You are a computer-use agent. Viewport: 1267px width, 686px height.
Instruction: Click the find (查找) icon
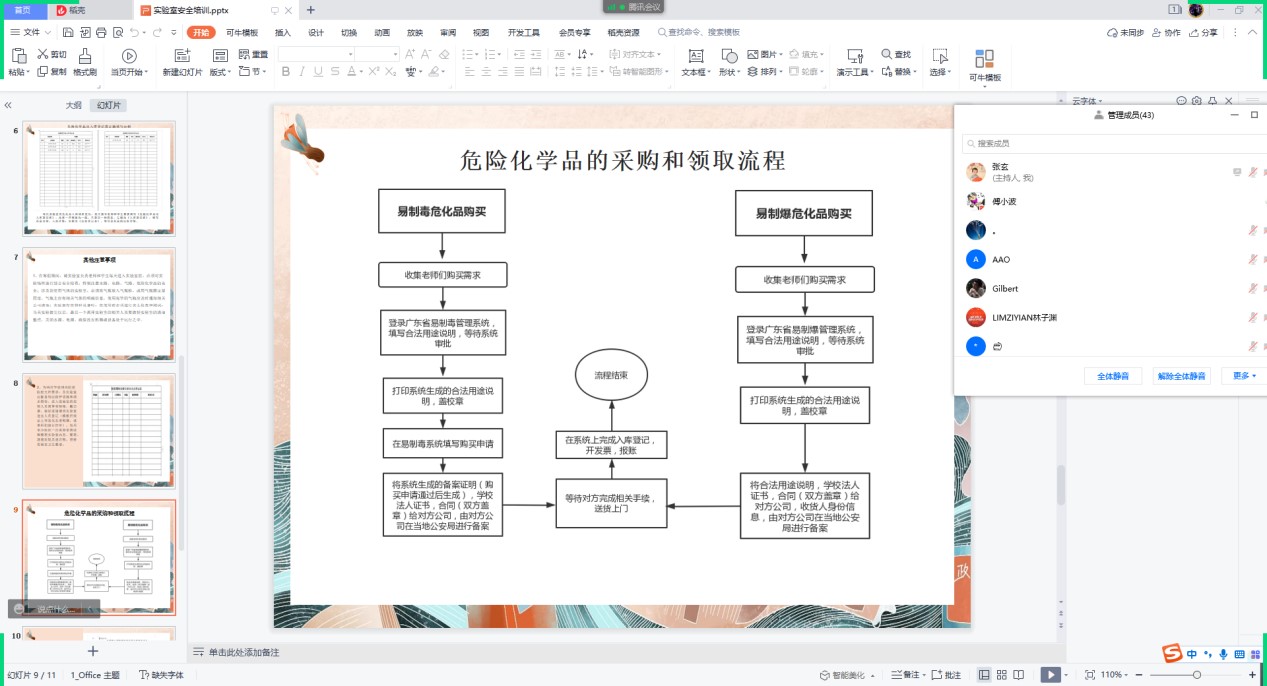pyautogui.click(x=895, y=54)
